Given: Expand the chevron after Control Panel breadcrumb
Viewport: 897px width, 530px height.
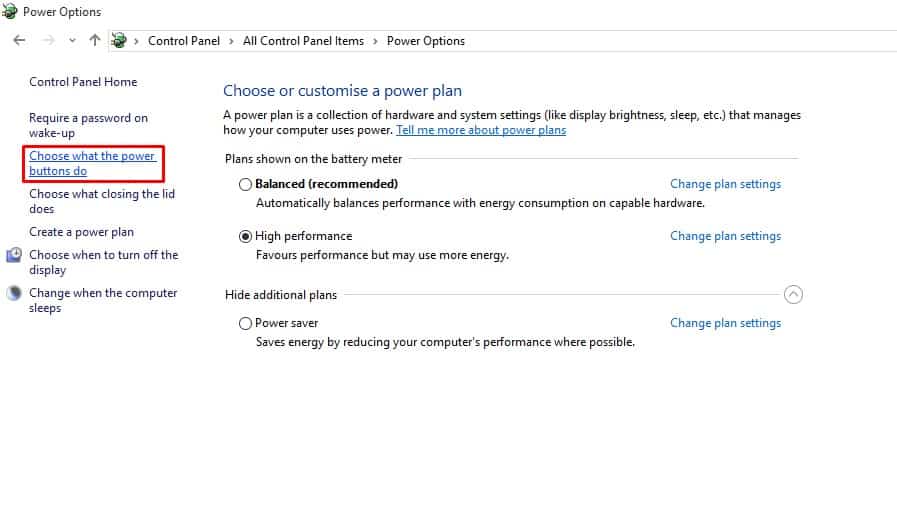Looking at the screenshot, I should [231, 41].
